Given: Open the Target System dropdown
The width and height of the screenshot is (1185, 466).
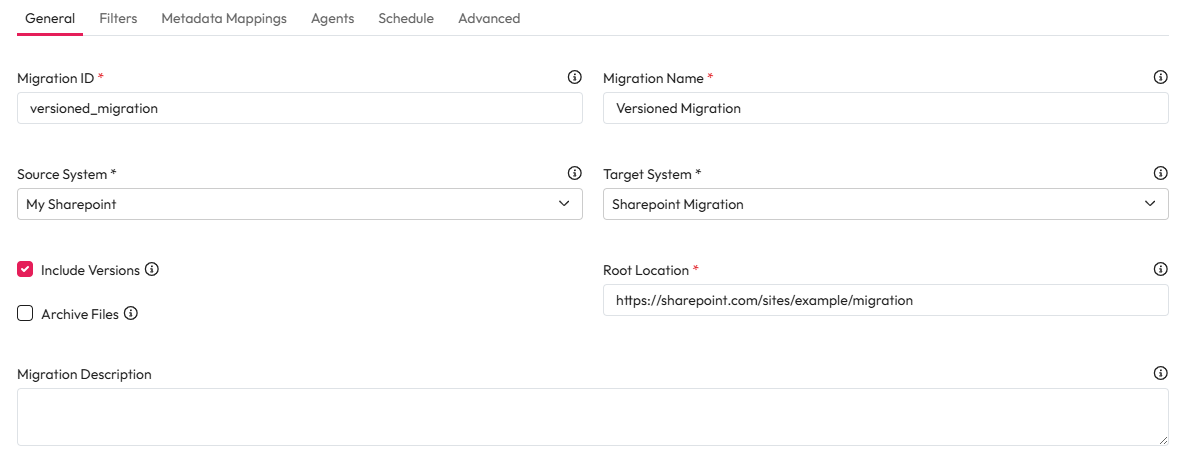Looking at the screenshot, I should [x=885, y=204].
